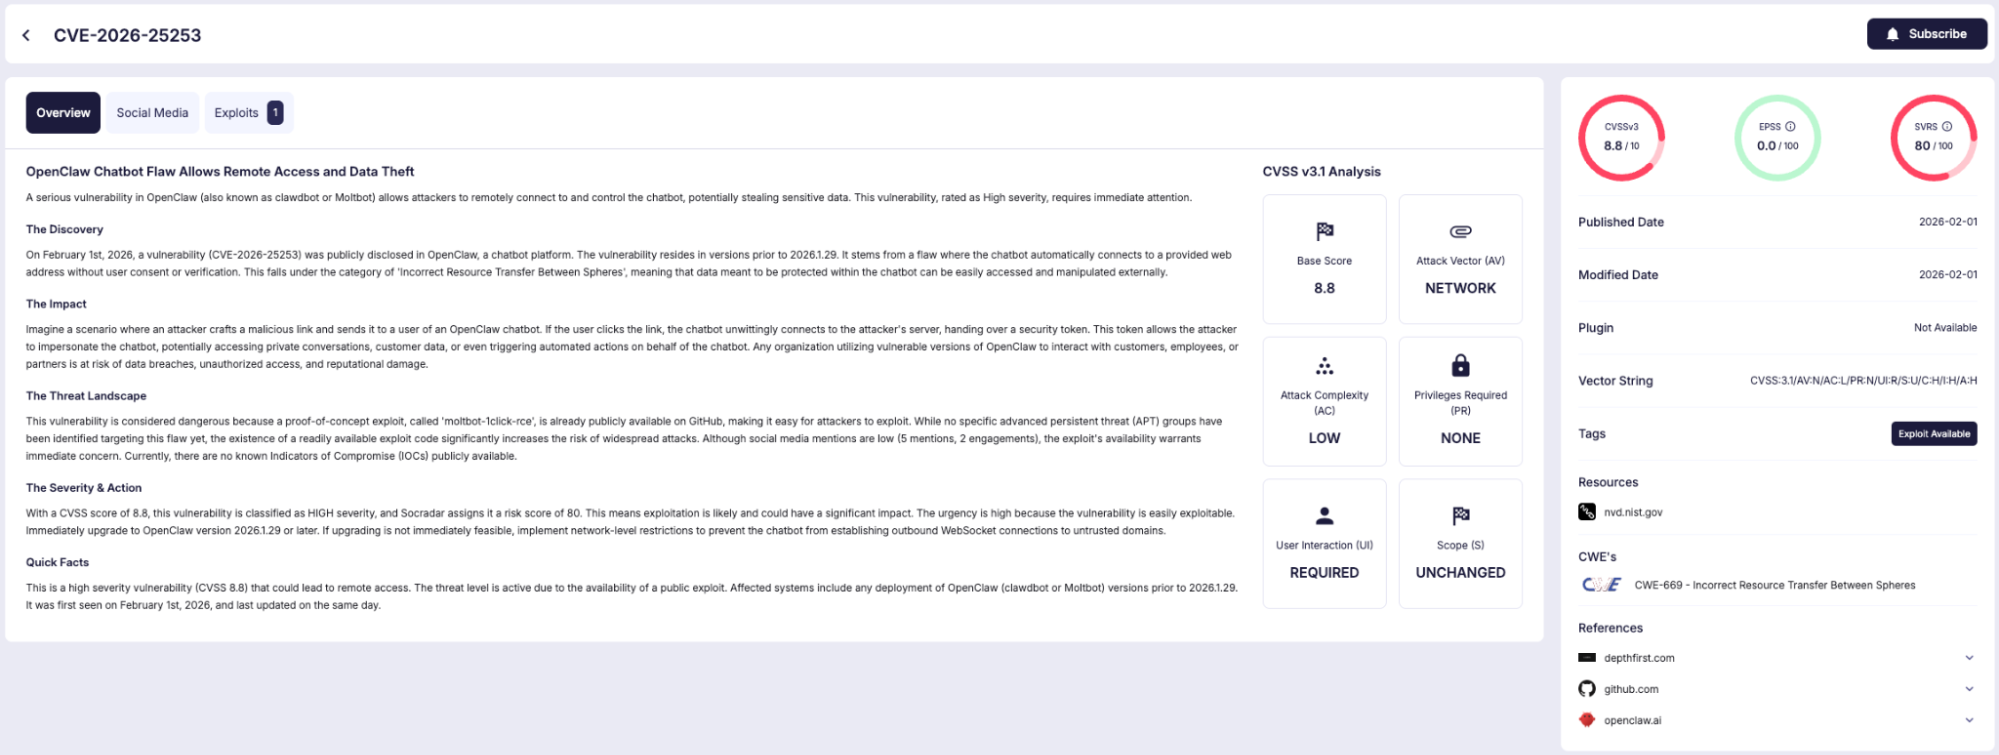Click the NONE privileges required value

click(x=1460, y=438)
